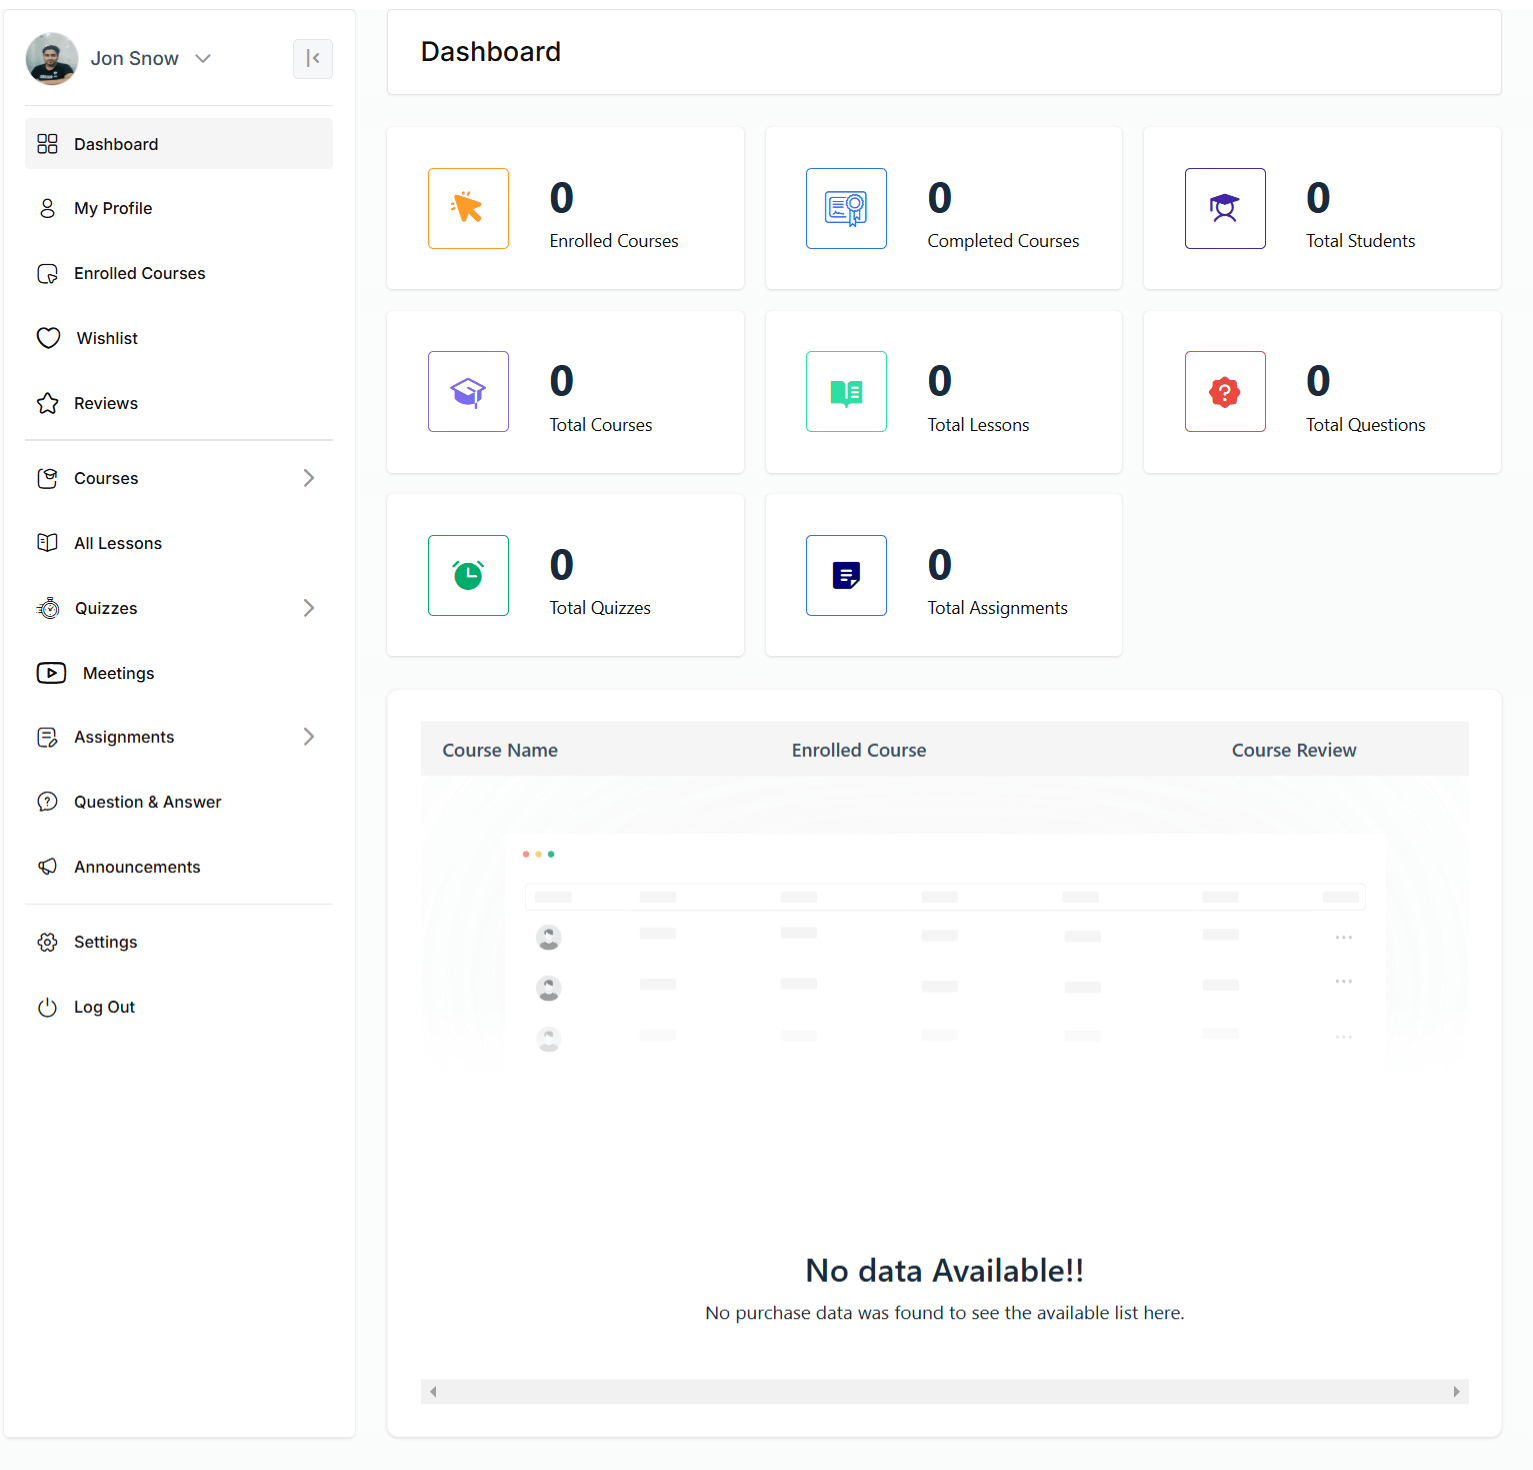Open the All Lessons book icon

[x=48, y=542]
